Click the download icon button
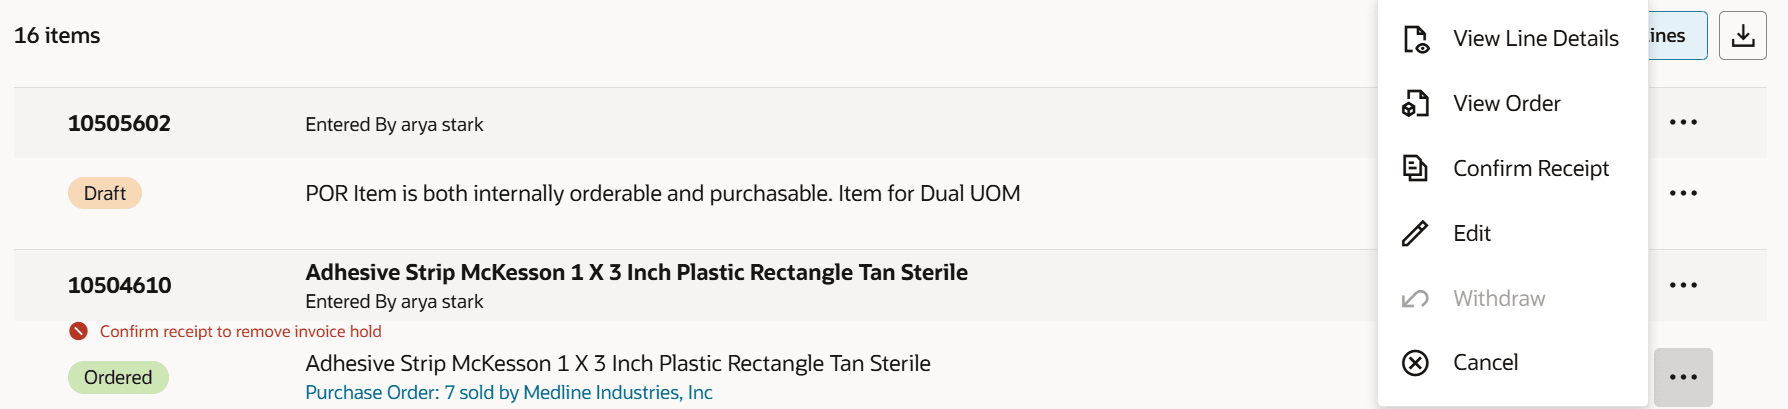 tap(1743, 35)
